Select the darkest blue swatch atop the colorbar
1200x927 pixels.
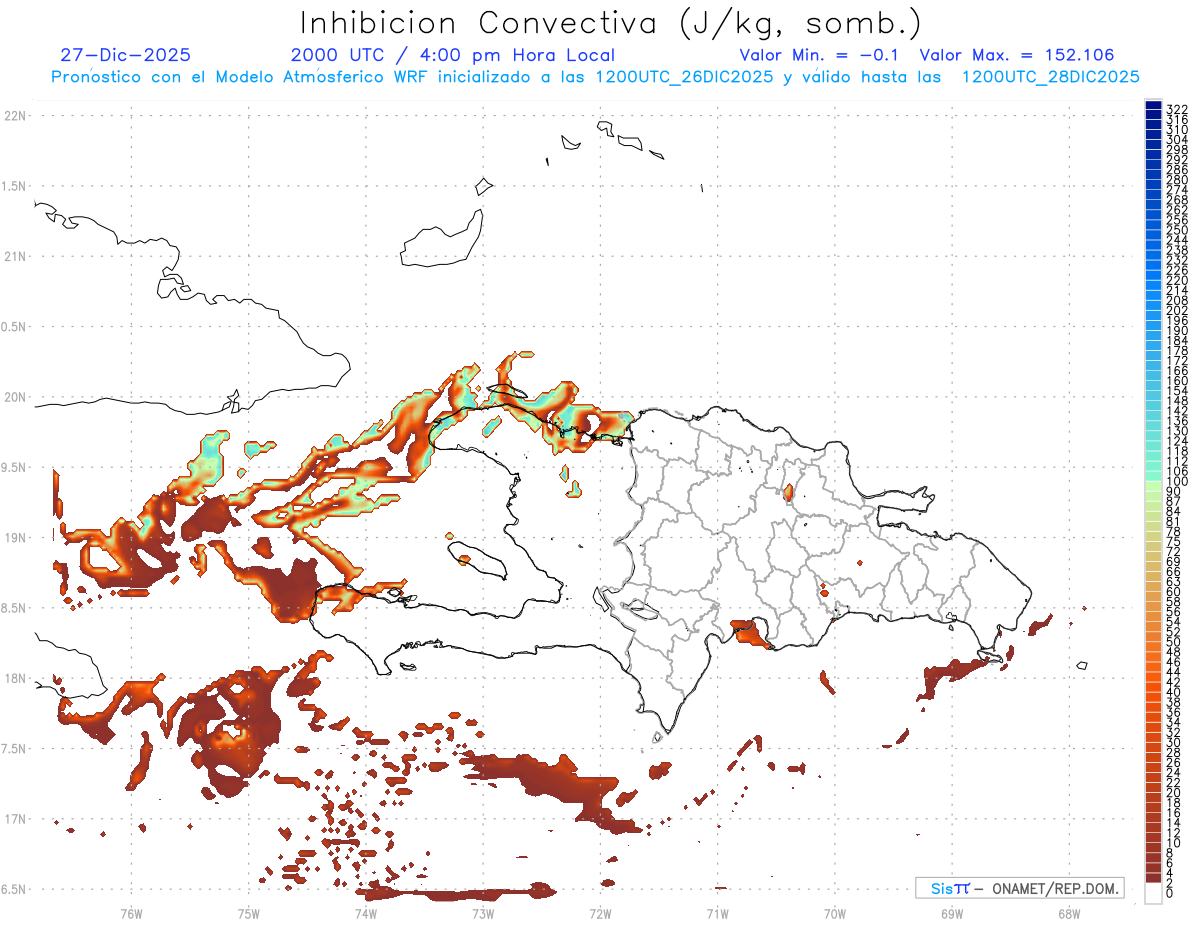tap(1153, 105)
